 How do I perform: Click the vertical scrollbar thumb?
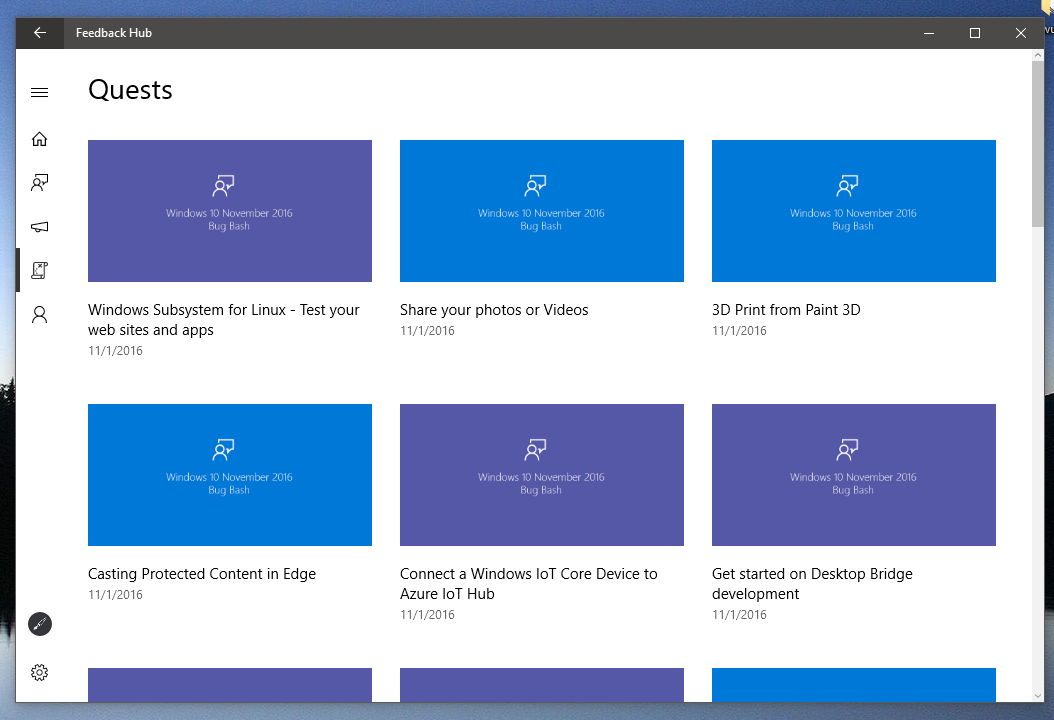tap(1038, 144)
